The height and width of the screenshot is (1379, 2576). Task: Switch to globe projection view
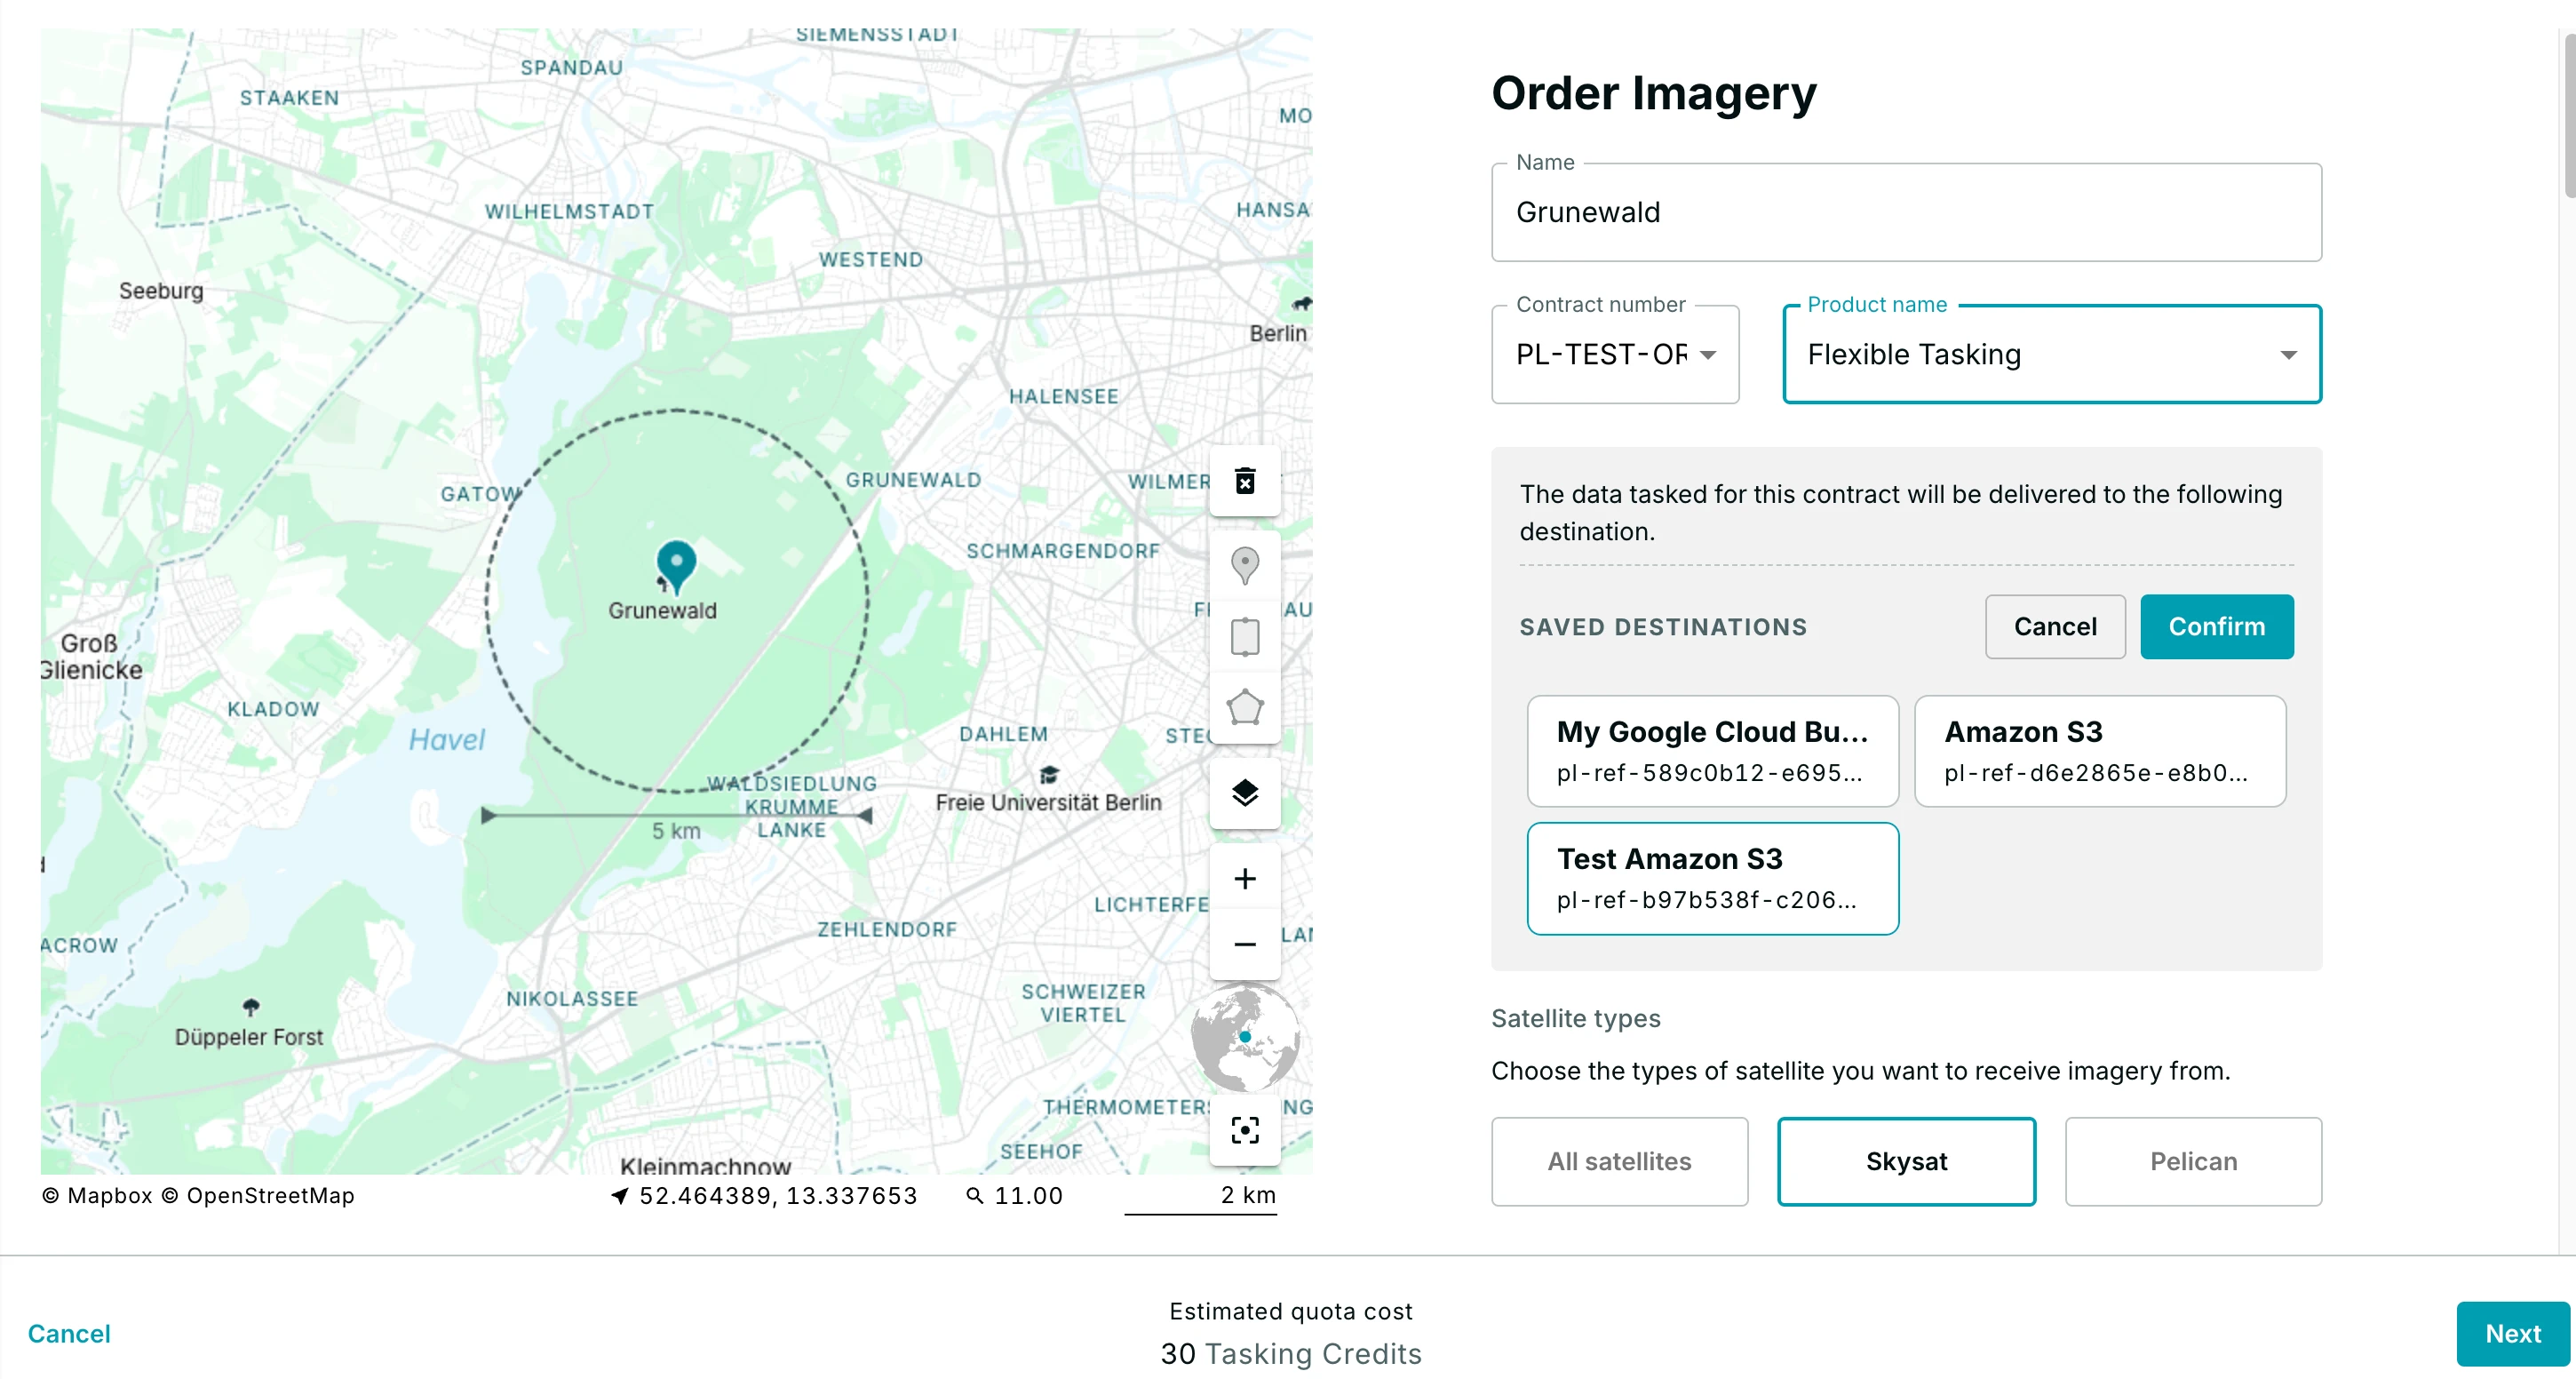(x=1245, y=1040)
